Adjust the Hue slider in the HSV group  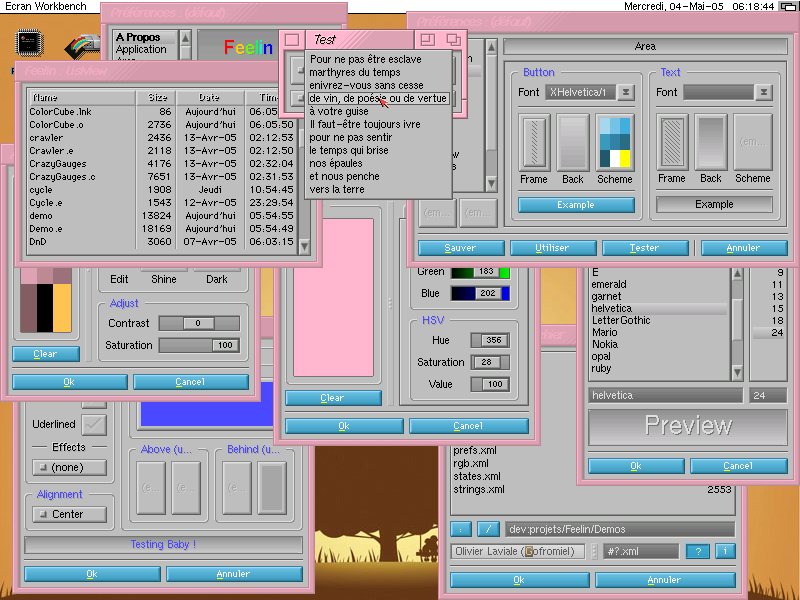click(490, 340)
